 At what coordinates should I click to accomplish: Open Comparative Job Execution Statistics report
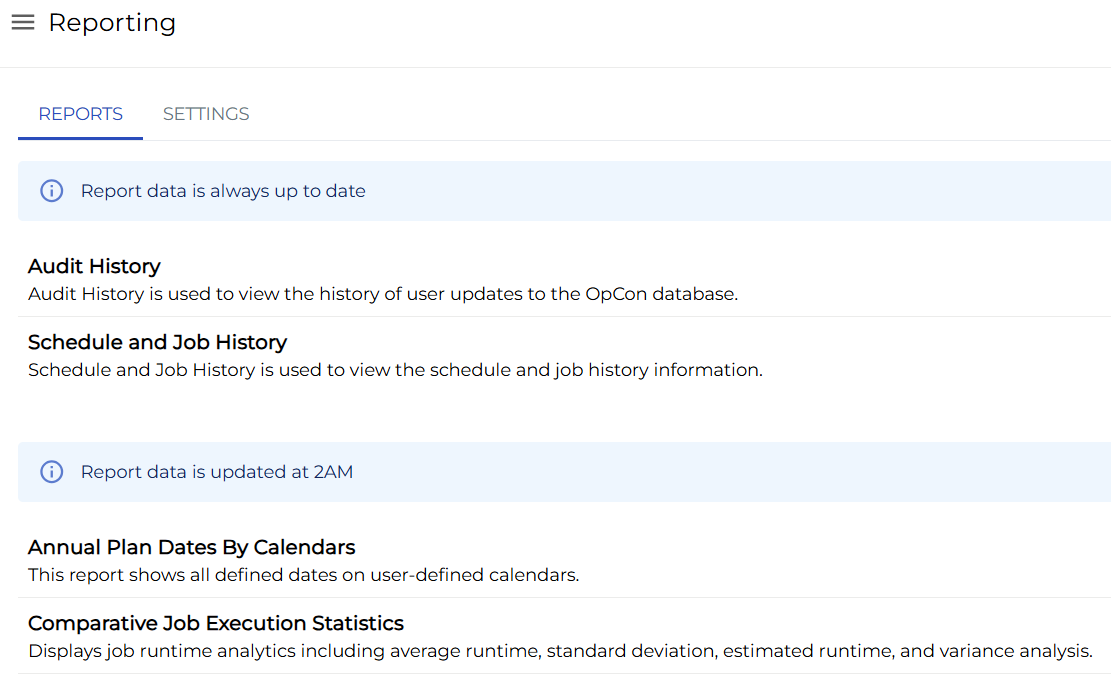click(215, 623)
